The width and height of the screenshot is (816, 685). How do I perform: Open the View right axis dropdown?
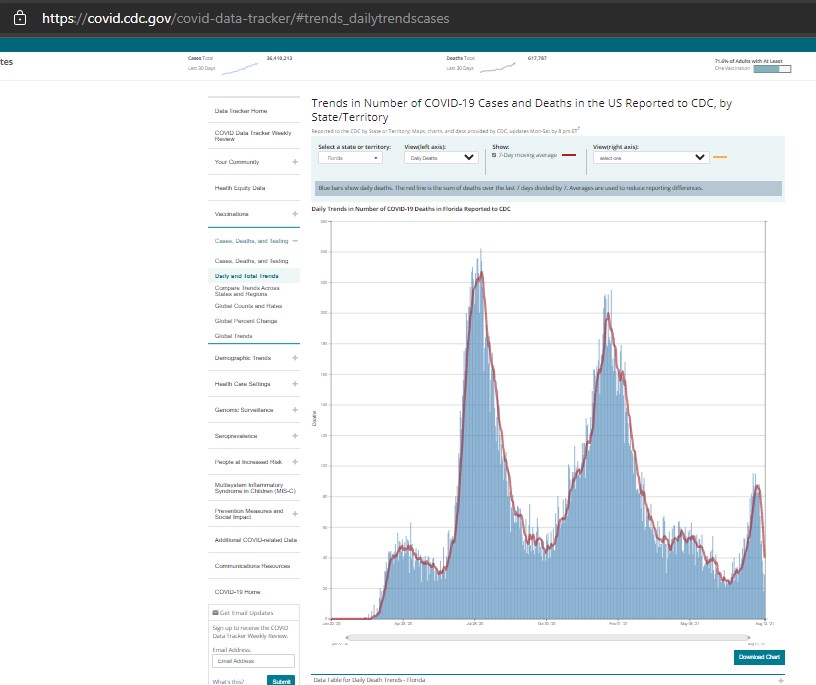(649, 157)
